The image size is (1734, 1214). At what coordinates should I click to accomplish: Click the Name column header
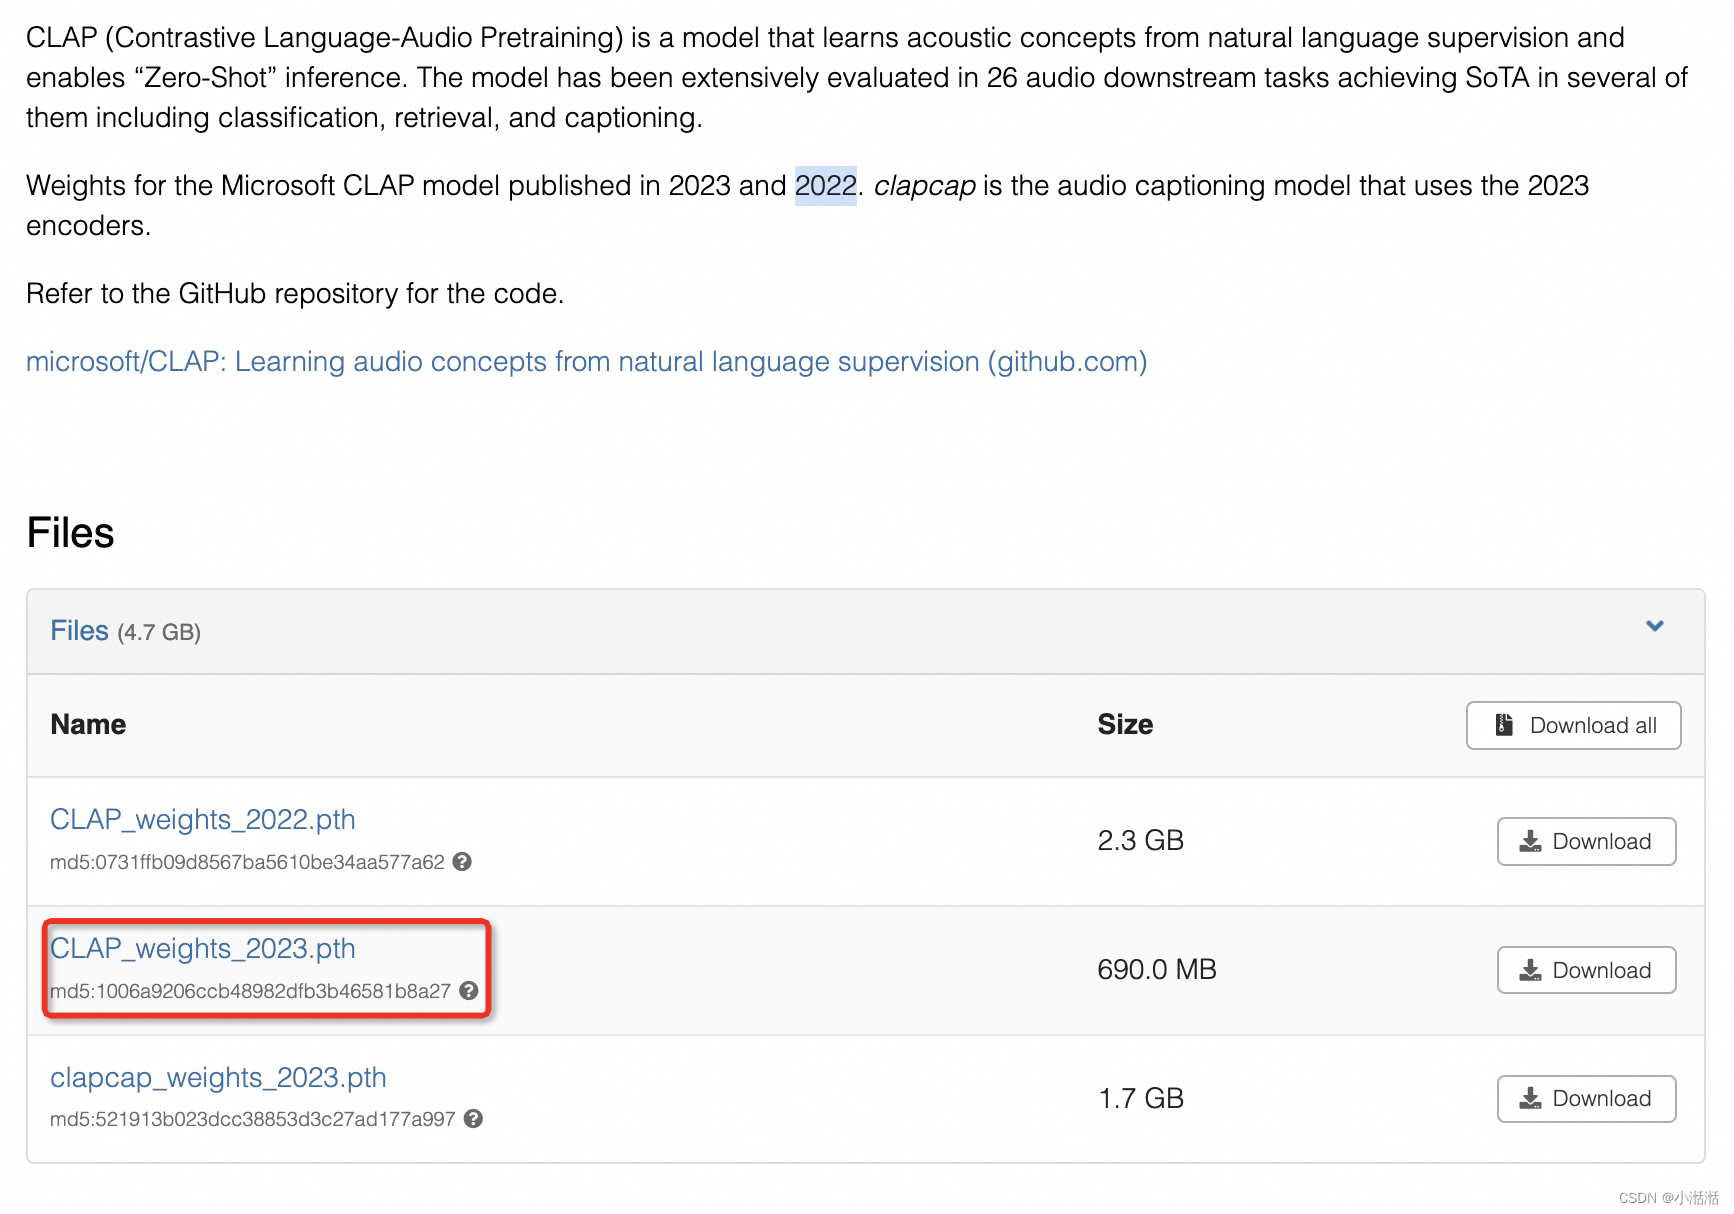[x=88, y=724]
